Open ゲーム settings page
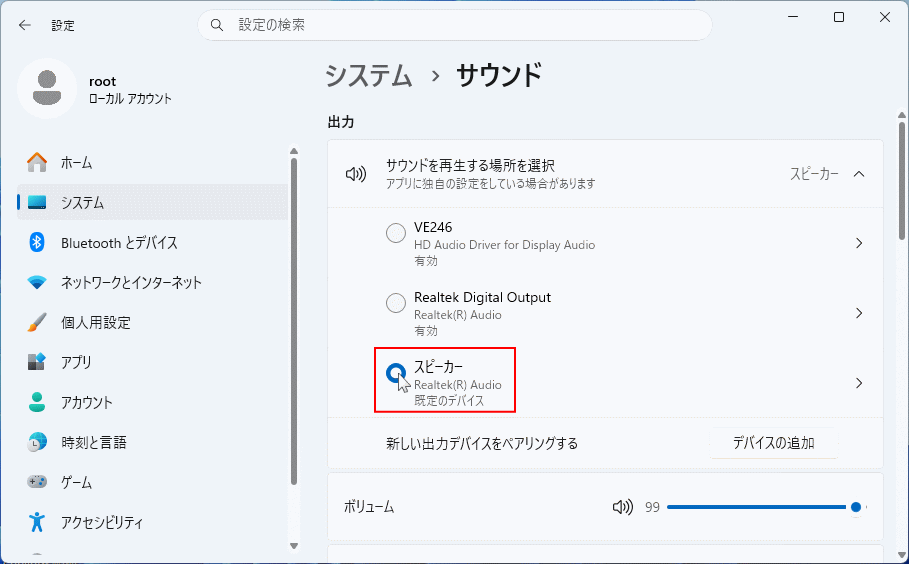909x564 pixels. [152, 482]
